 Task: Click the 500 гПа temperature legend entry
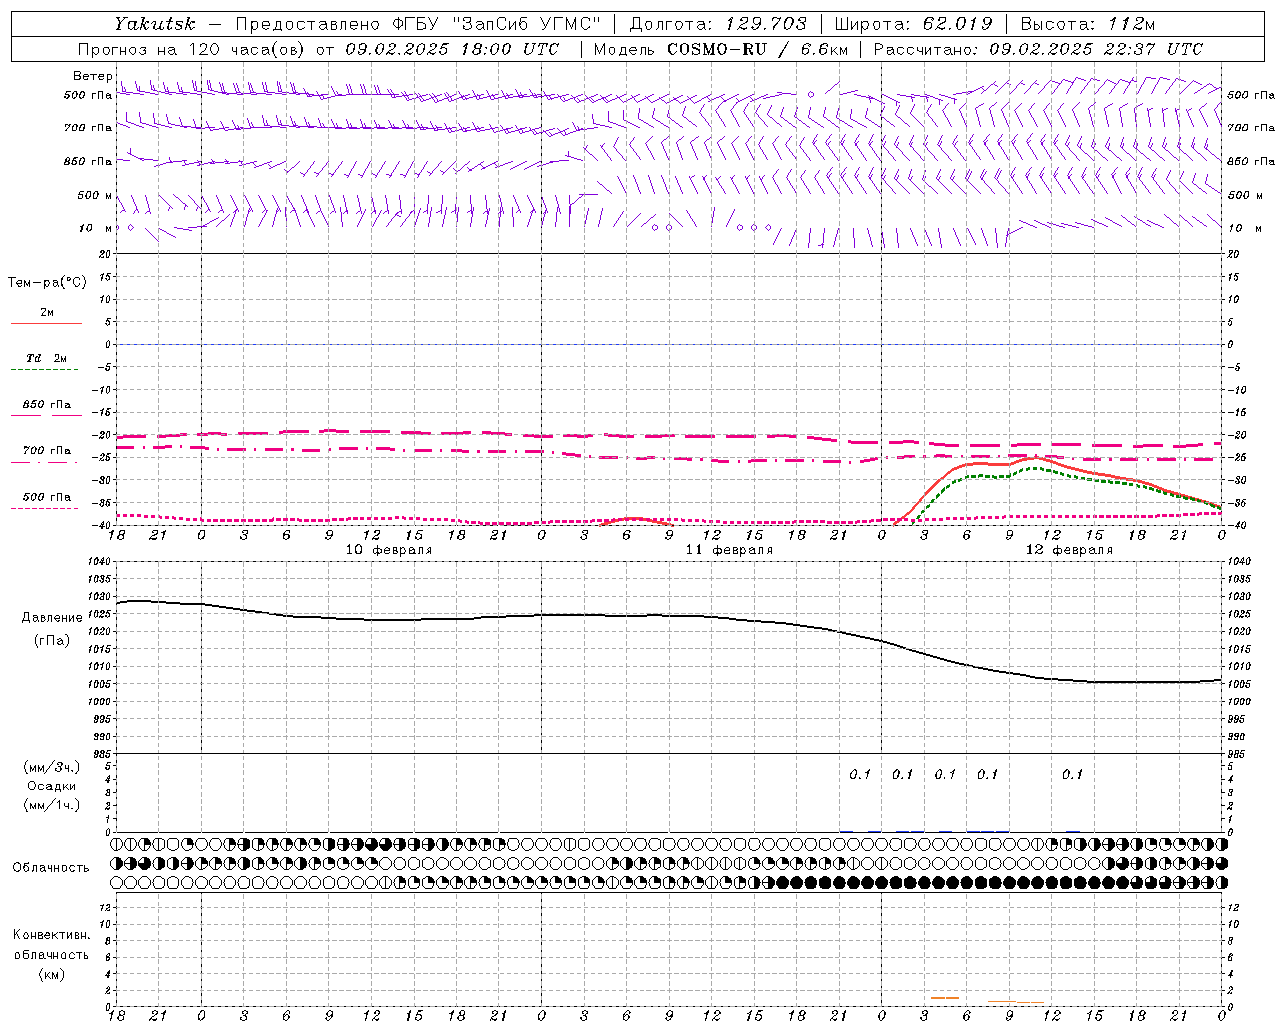tap(47, 497)
